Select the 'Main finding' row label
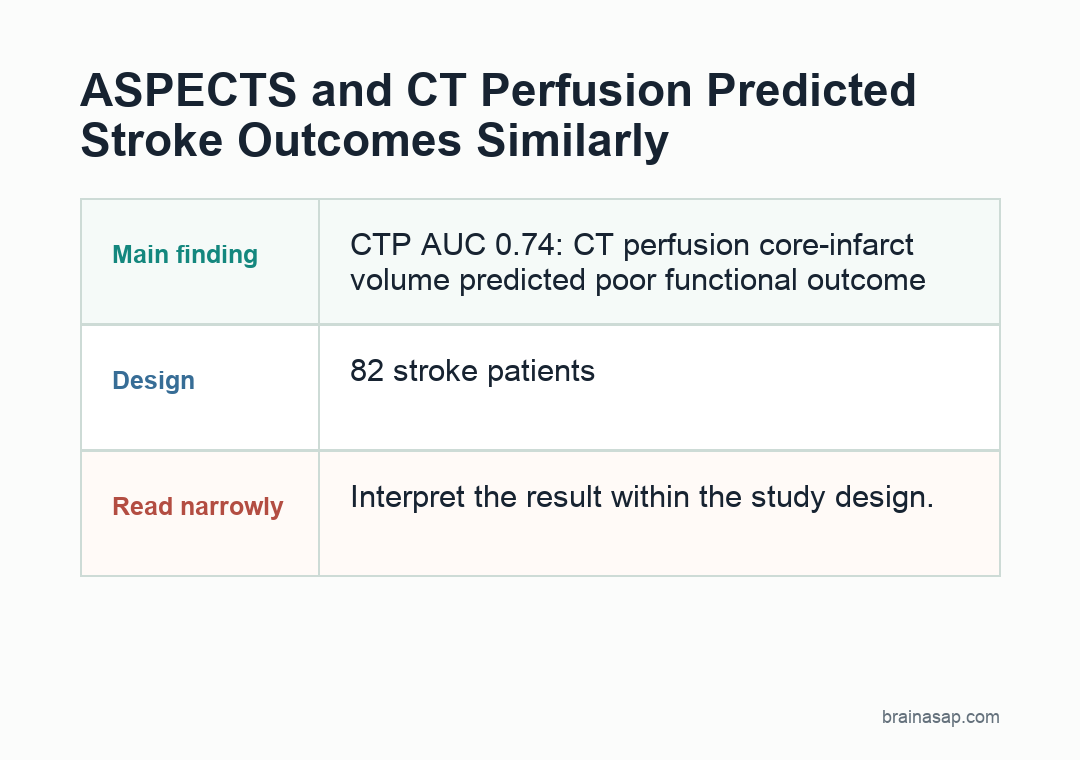Viewport: 1080px width, 760px height. pyautogui.click(x=185, y=255)
